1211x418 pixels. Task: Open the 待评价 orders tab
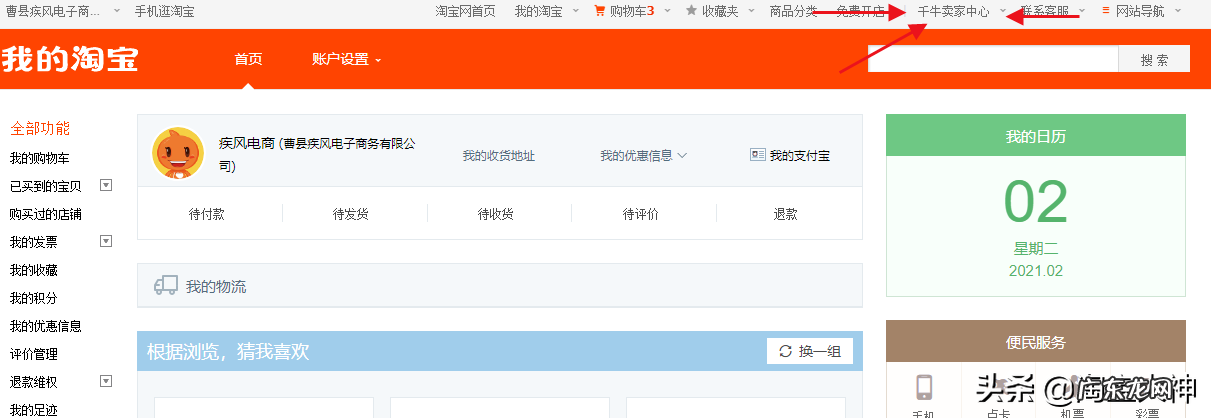point(641,214)
